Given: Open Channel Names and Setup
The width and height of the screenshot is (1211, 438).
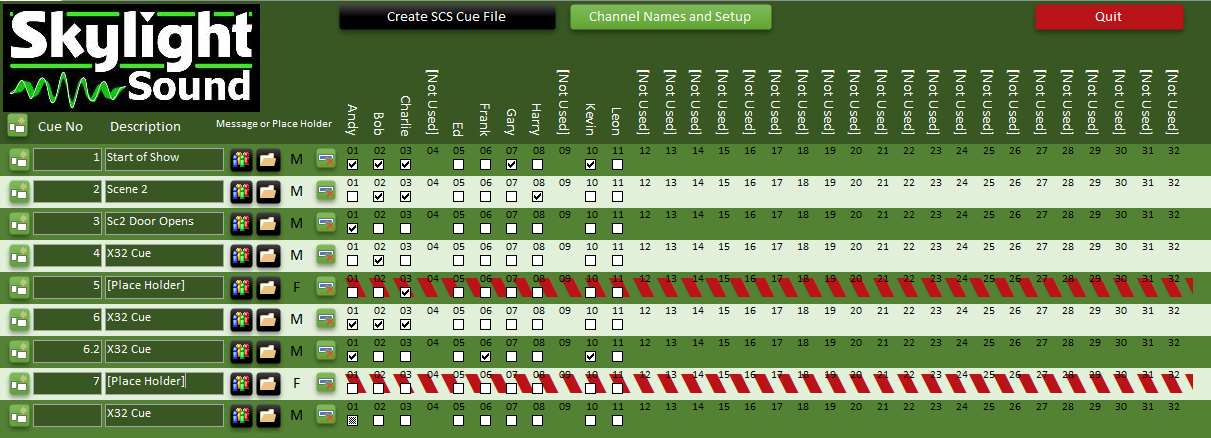Looking at the screenshot, I should pos(673,17).
